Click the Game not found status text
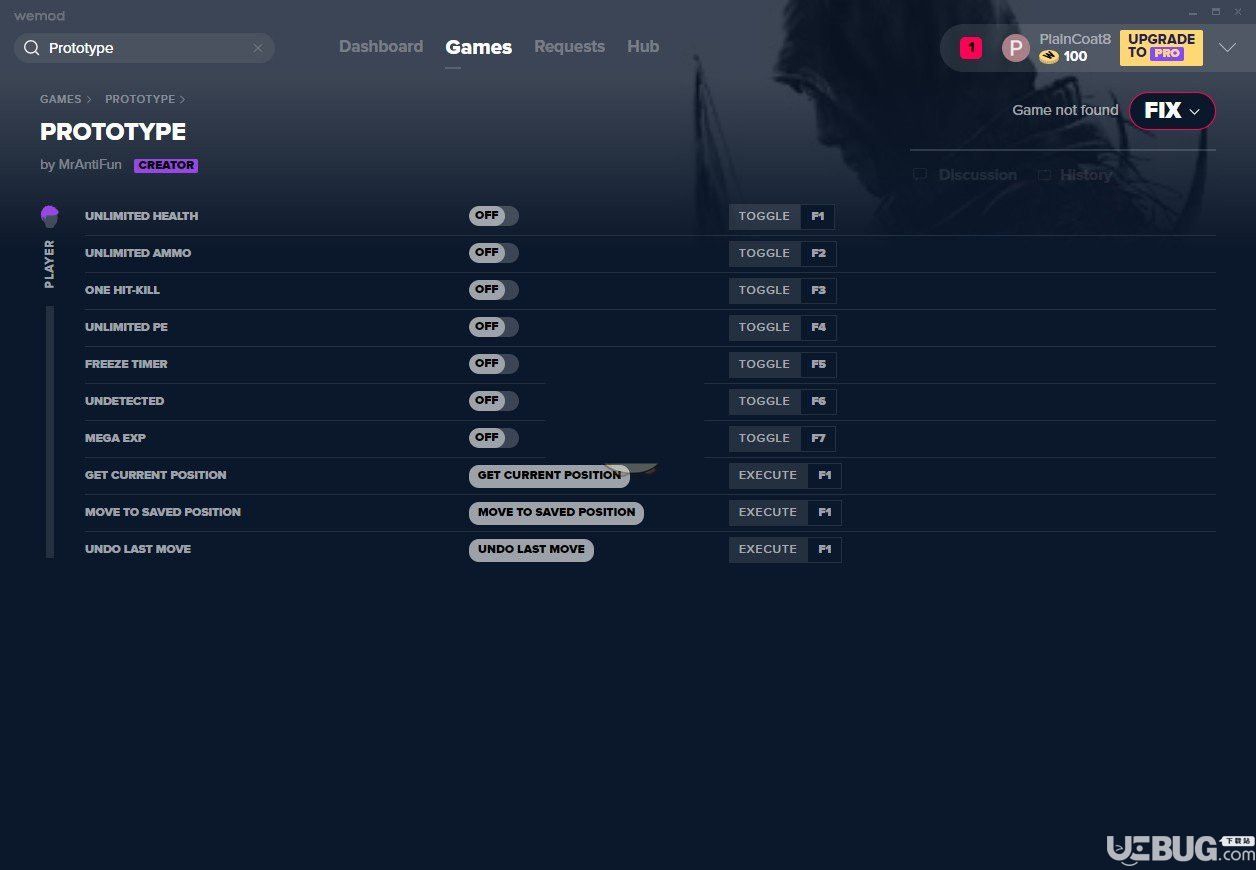Screen dimensions: 1256x870 [x=1065, y=110]
